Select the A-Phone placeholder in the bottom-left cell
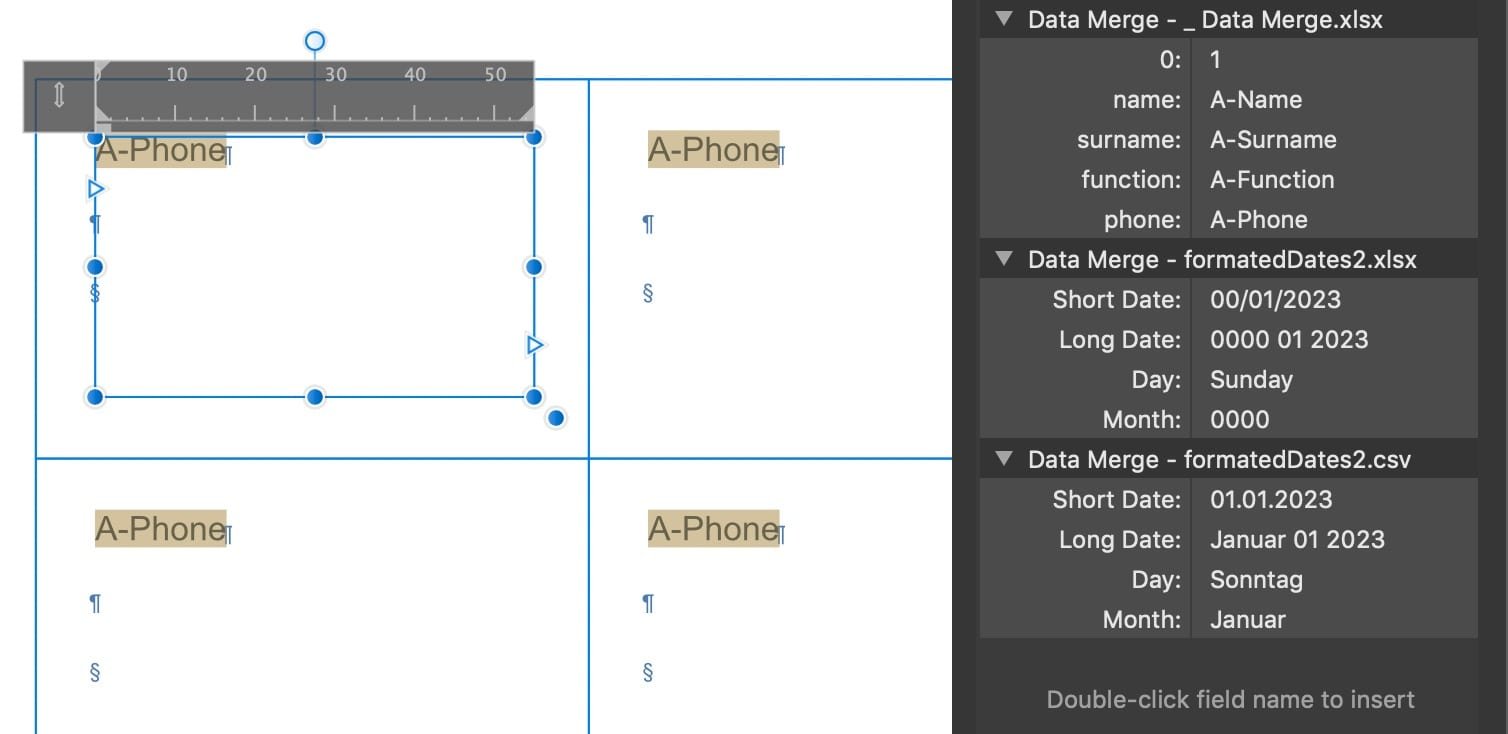The width and height of the screenshot is (1508, 734). pyautogui.click(x=161, y=528)
